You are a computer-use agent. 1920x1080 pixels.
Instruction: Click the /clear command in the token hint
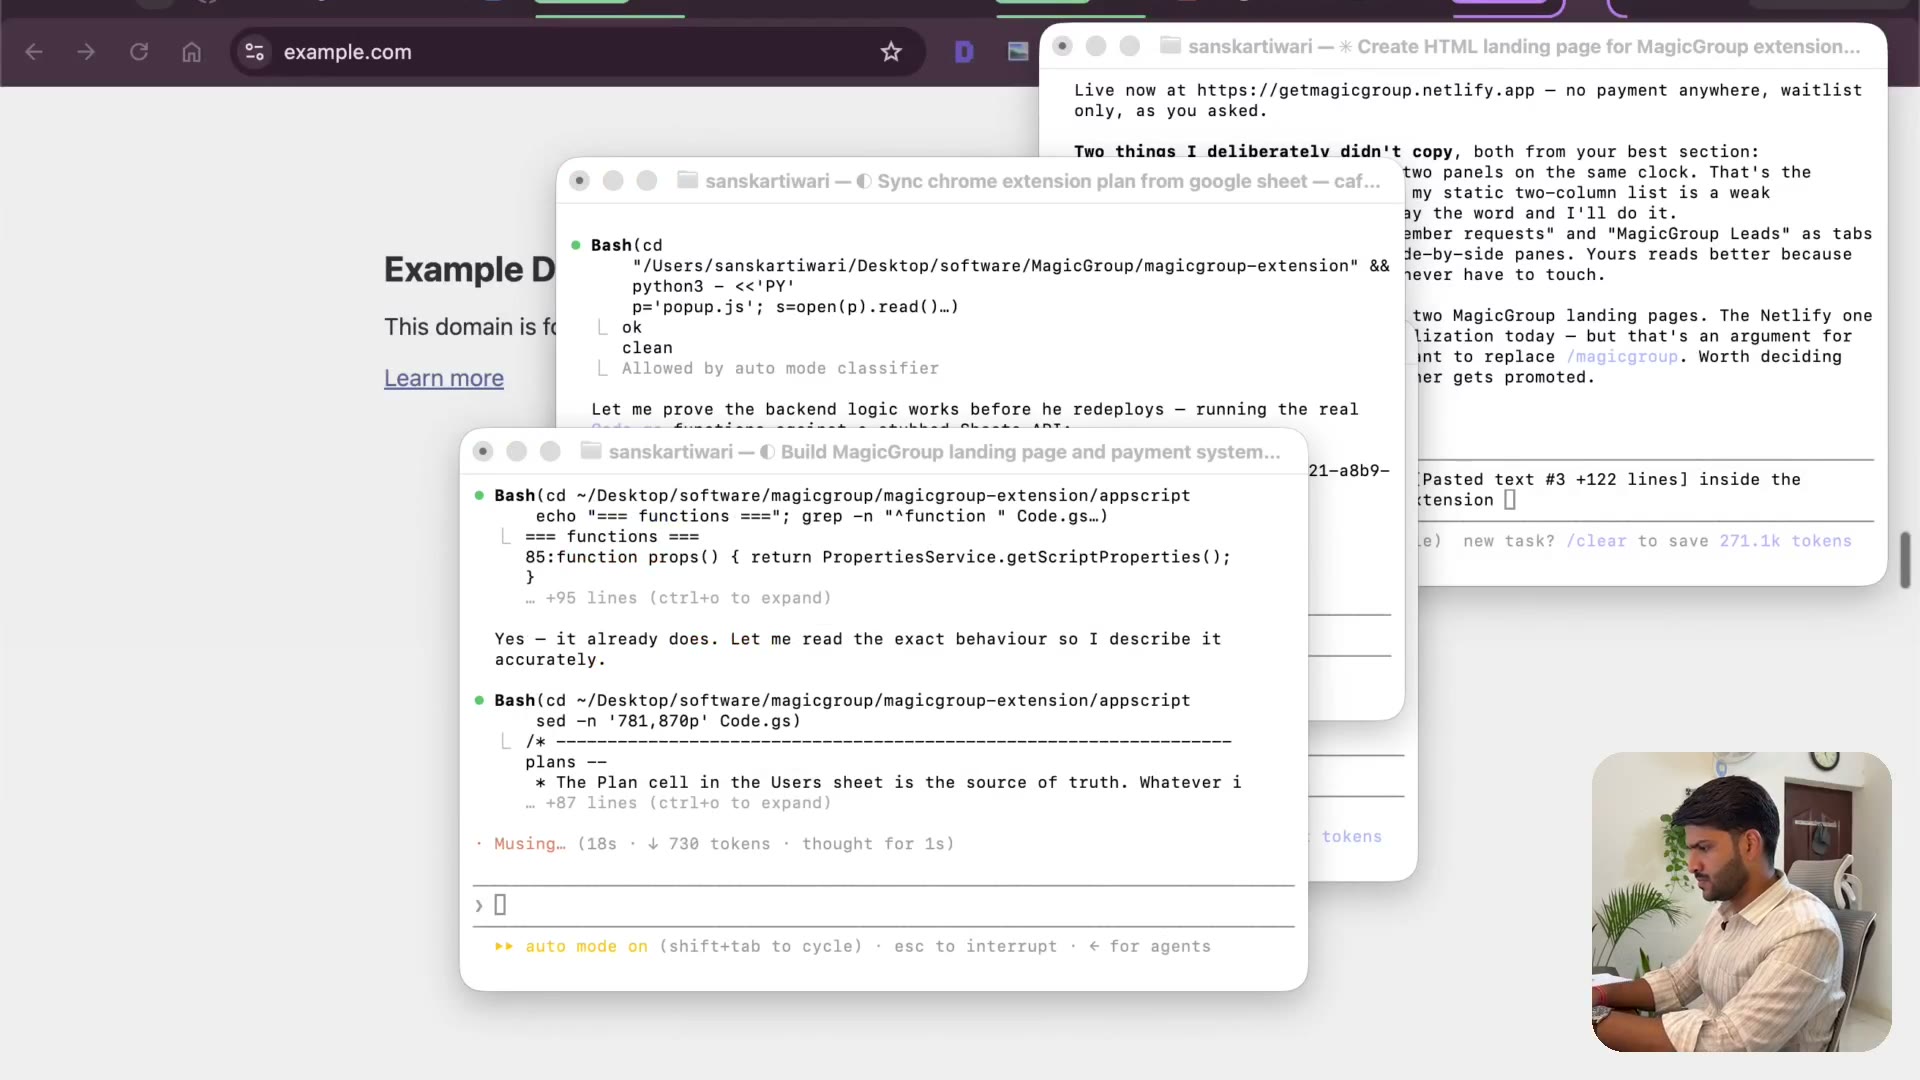pos(1596,541)
